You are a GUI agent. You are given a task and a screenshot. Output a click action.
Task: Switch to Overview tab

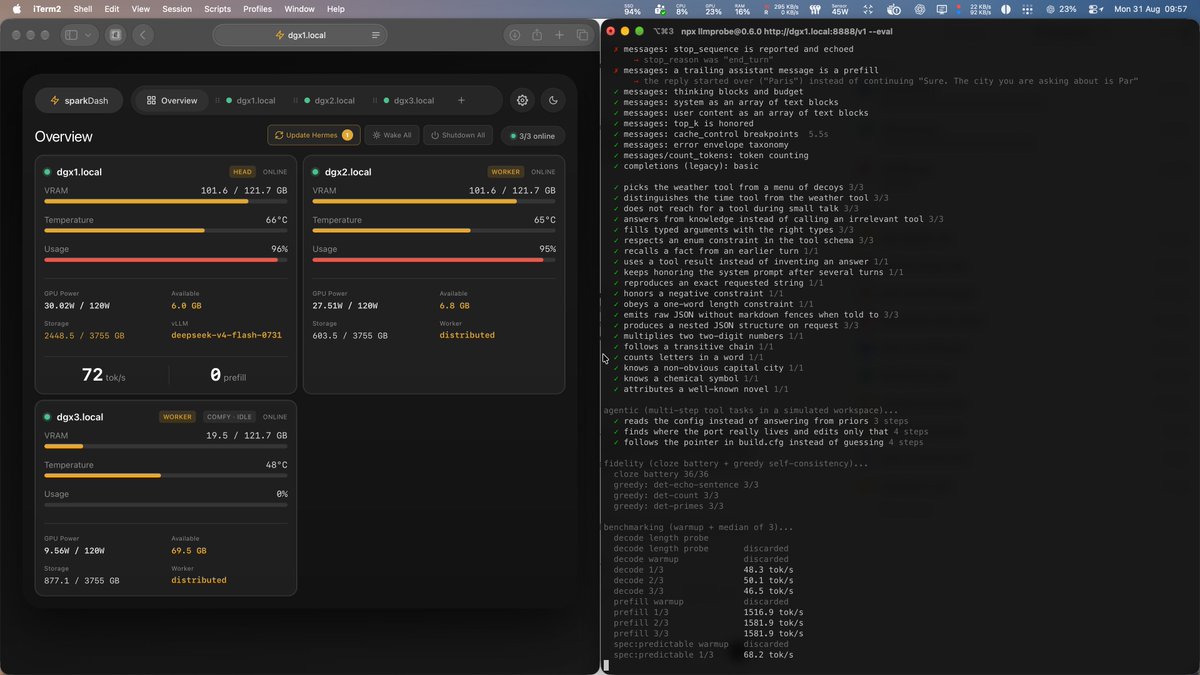172,100
